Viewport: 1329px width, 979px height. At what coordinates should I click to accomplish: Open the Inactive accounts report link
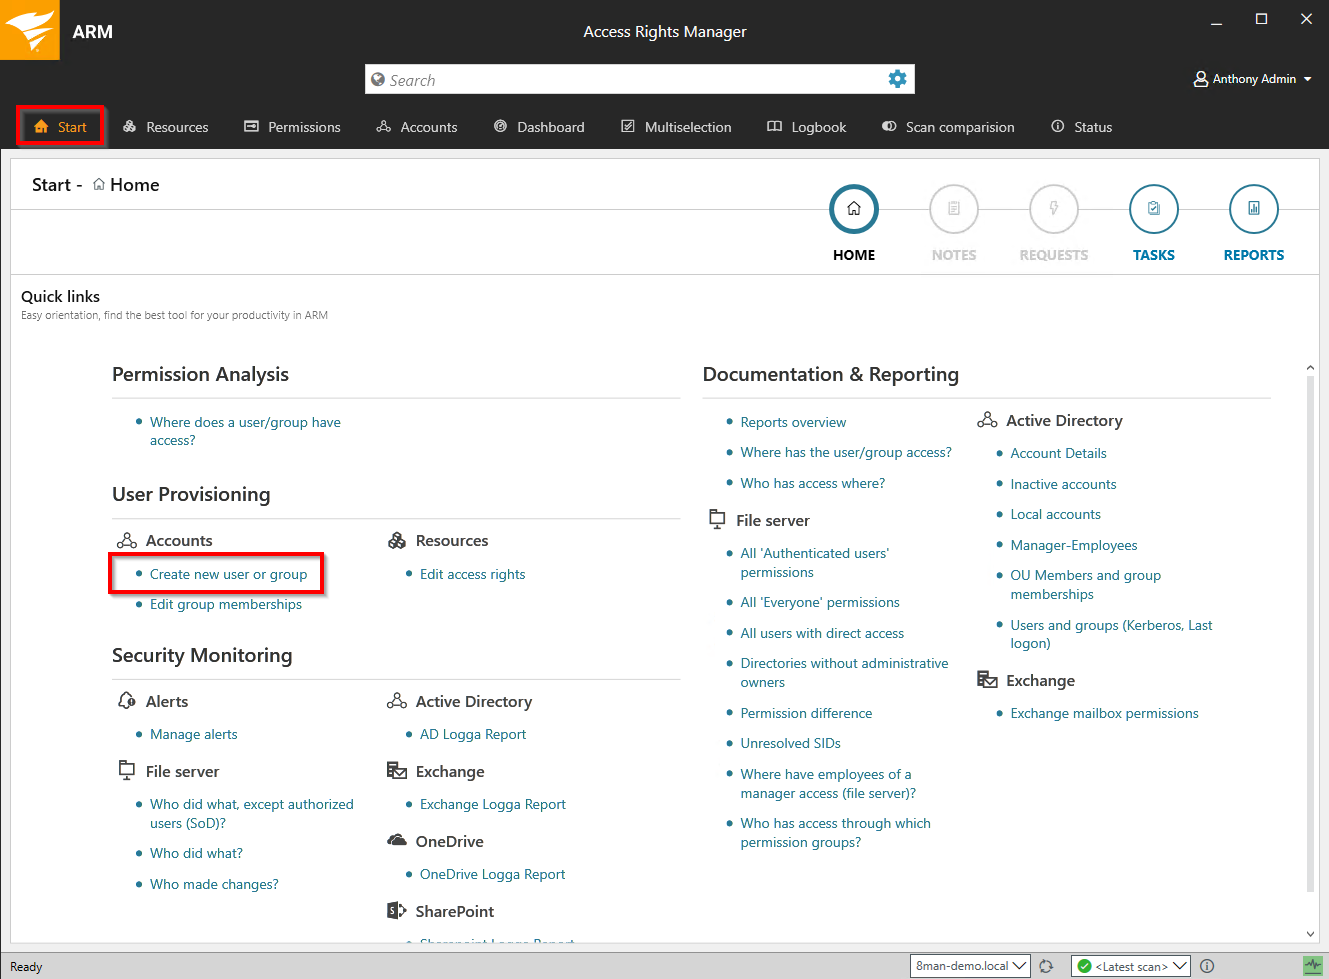[1063, 484]
